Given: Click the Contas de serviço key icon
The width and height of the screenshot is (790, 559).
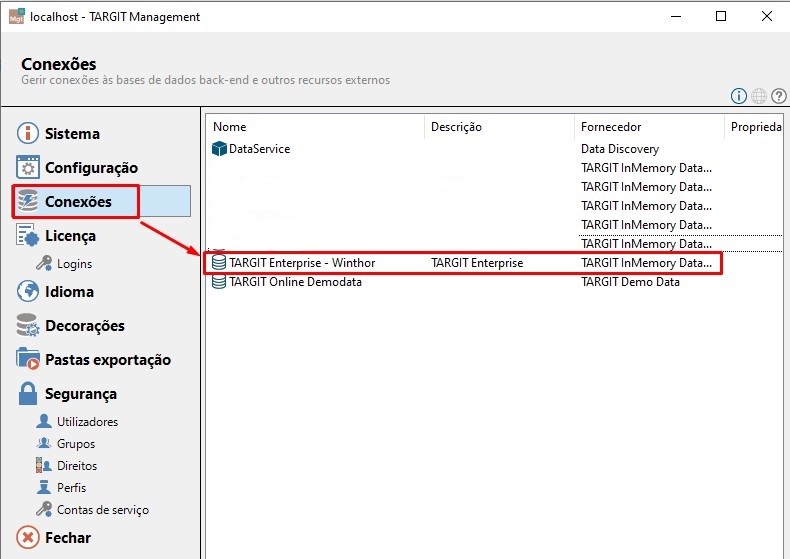Looking at the screenshot, I should pos(44,509).
